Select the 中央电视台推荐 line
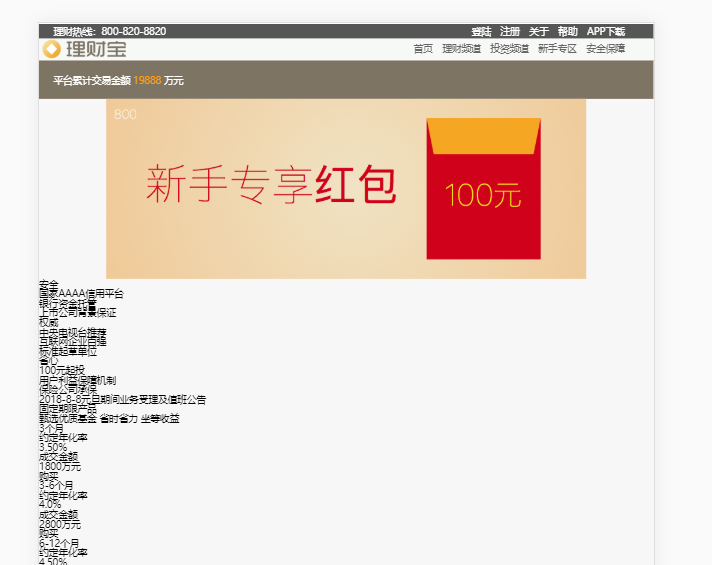This screenshot has height=565, width=712. click(x=73, y=332)
